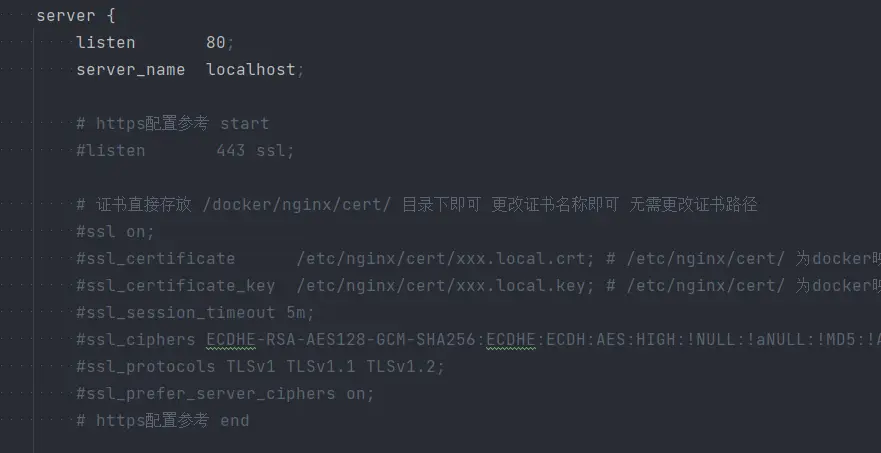Screen dimensions: 881x453
Task: Place cursor on listen port 80
Action: pyautogui.click(x=216, y=43)
